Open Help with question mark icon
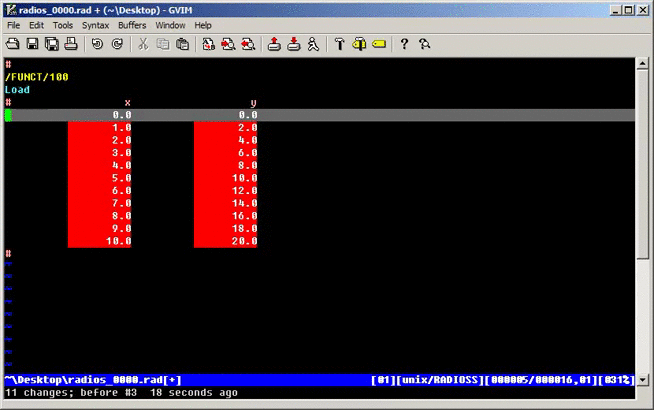The image size is (654, 410). point(404,44)
